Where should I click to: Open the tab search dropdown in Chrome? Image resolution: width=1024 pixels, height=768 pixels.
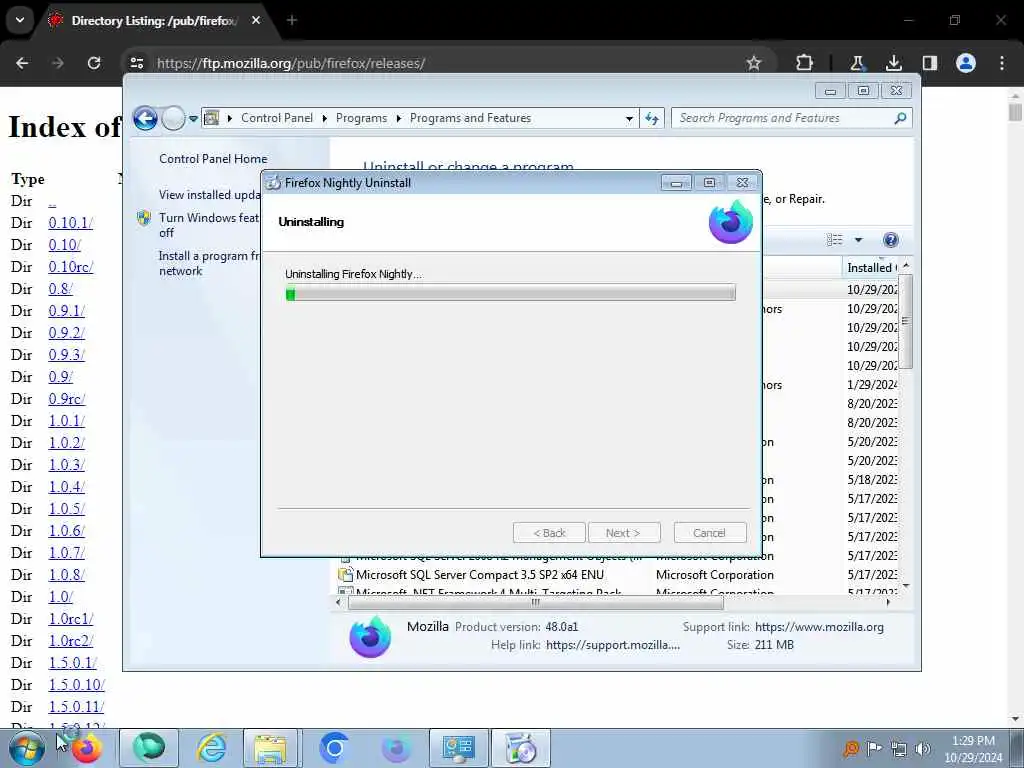coord(20,20)
